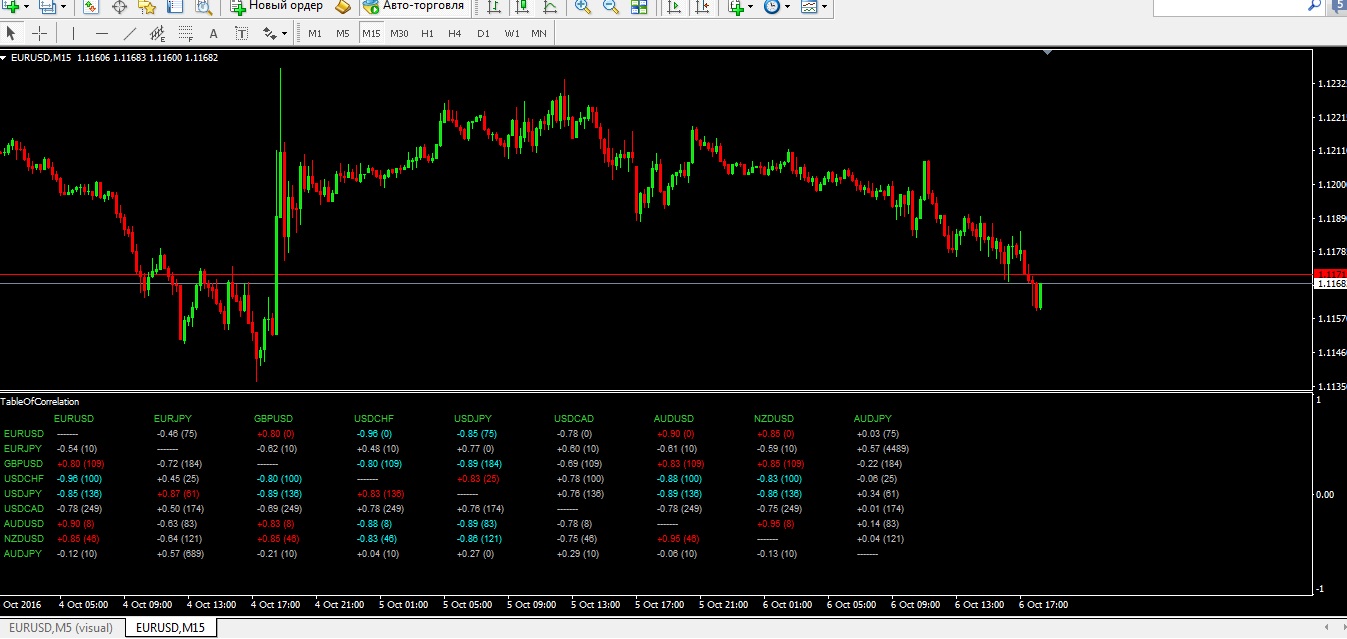
Task: Draw a vertical line
Action: pyautogui.click(x=73, y=33)
